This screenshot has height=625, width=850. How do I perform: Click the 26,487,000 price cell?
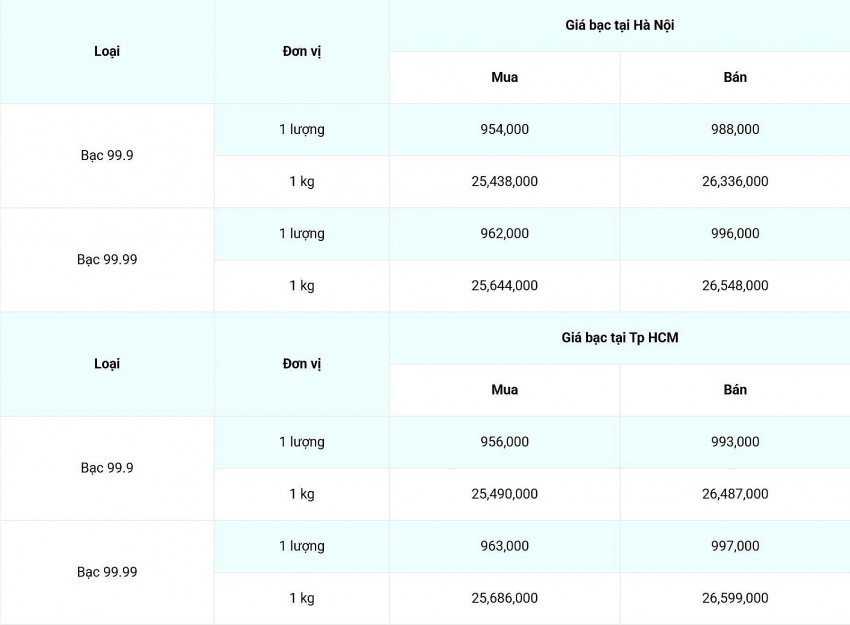(735, 494)
